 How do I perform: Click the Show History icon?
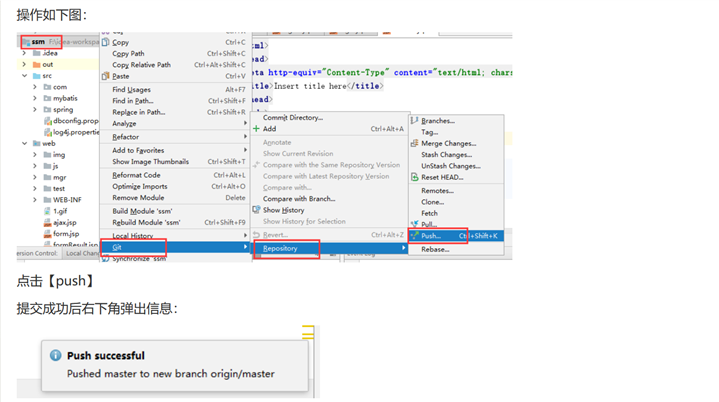(x=256, y=209)
